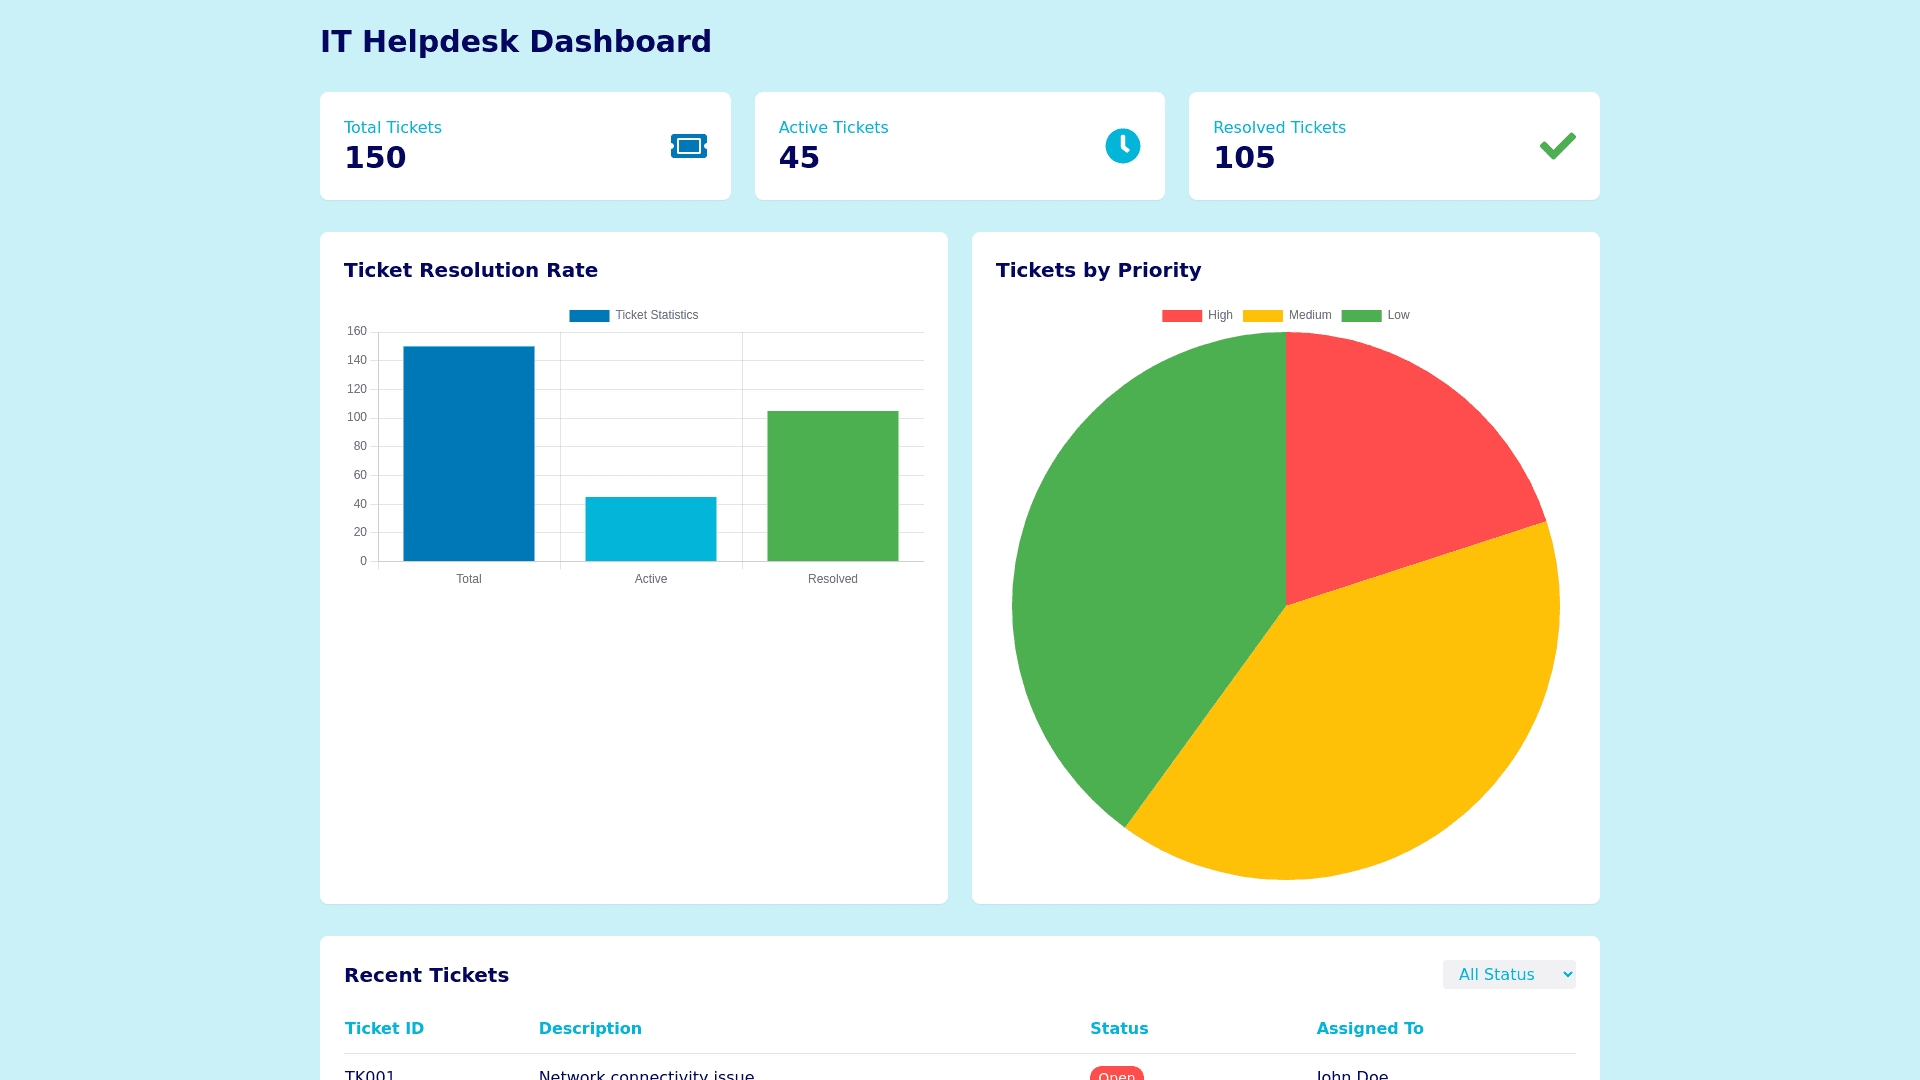This screenshot has height=1080, width=1920.
Task: Click the Status column header
Action: (x=1118, y=1028)
